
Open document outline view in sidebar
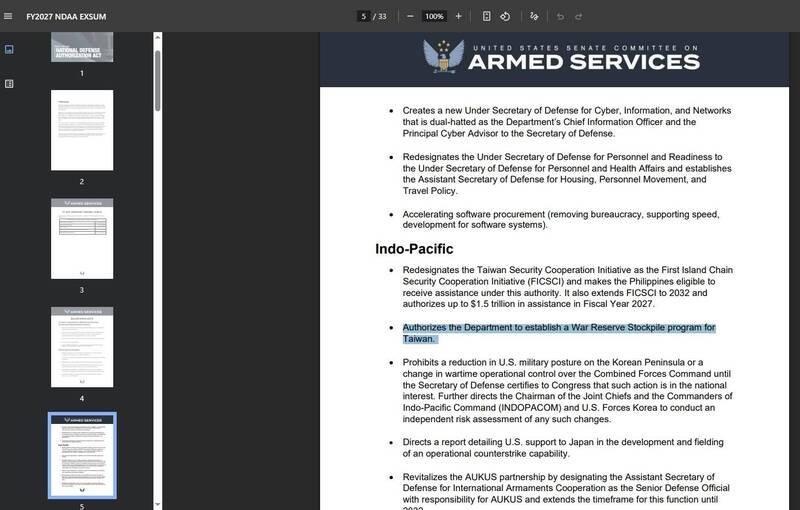[9, 84]
